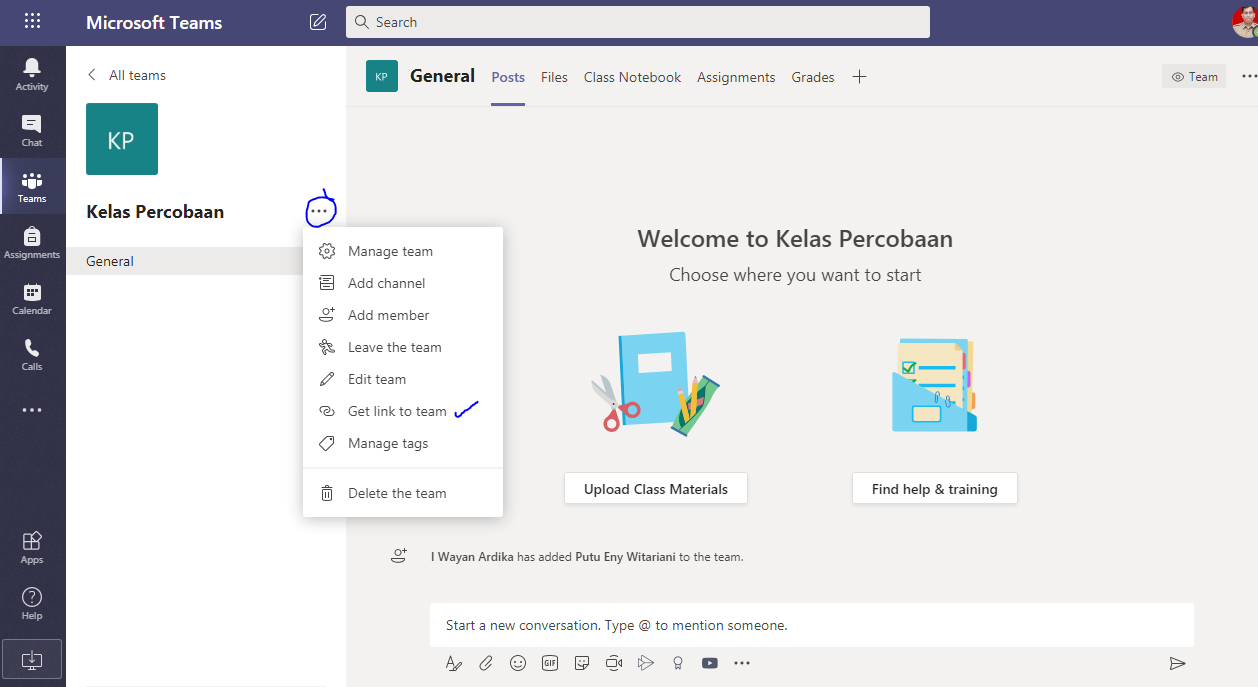Open the Apps icon in sidebar
1258x687 pixels.
tap(32, 543)
